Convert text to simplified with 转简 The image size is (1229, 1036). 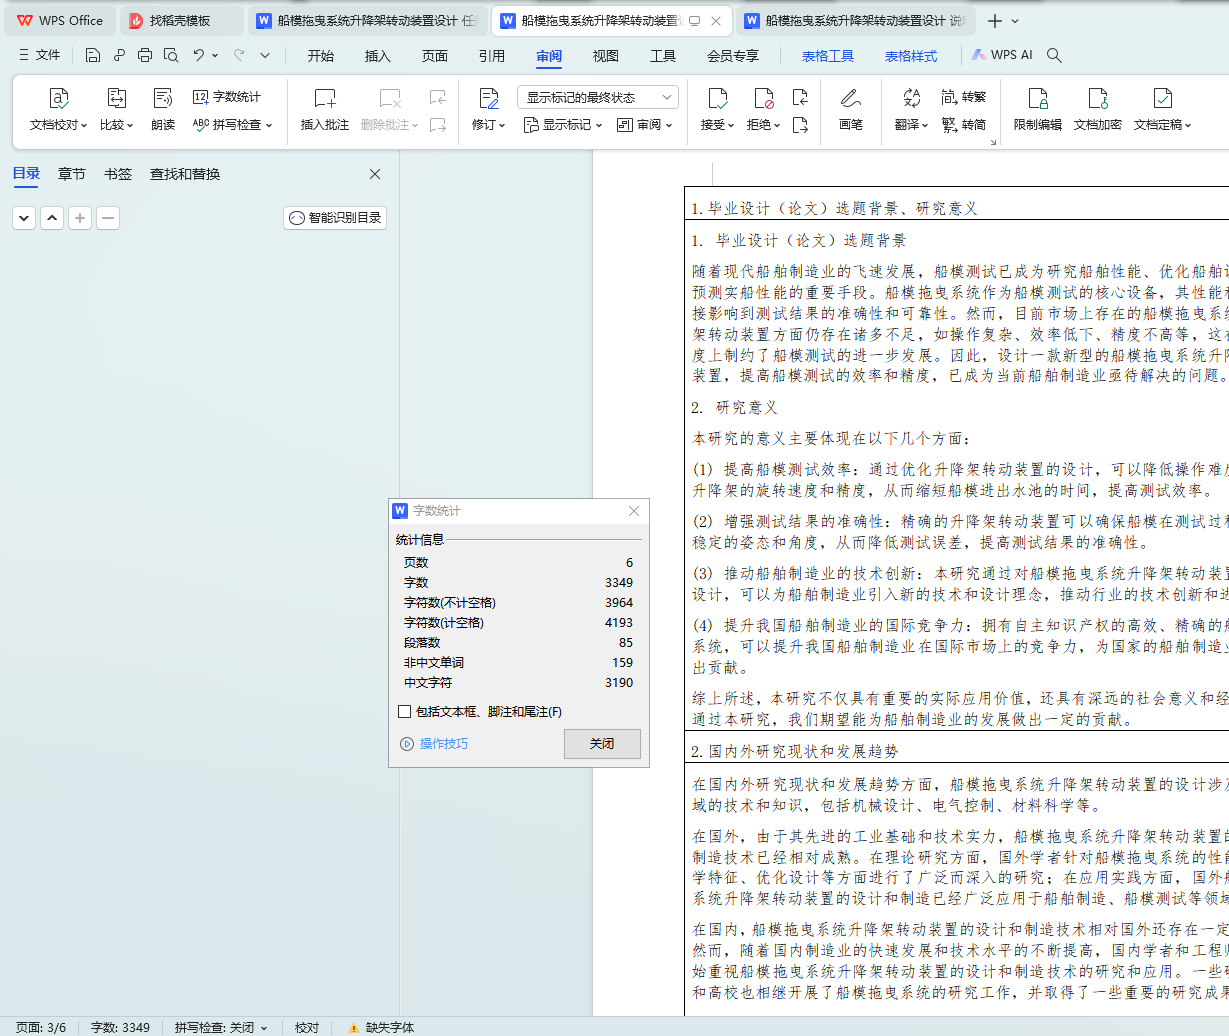(964, 125)
